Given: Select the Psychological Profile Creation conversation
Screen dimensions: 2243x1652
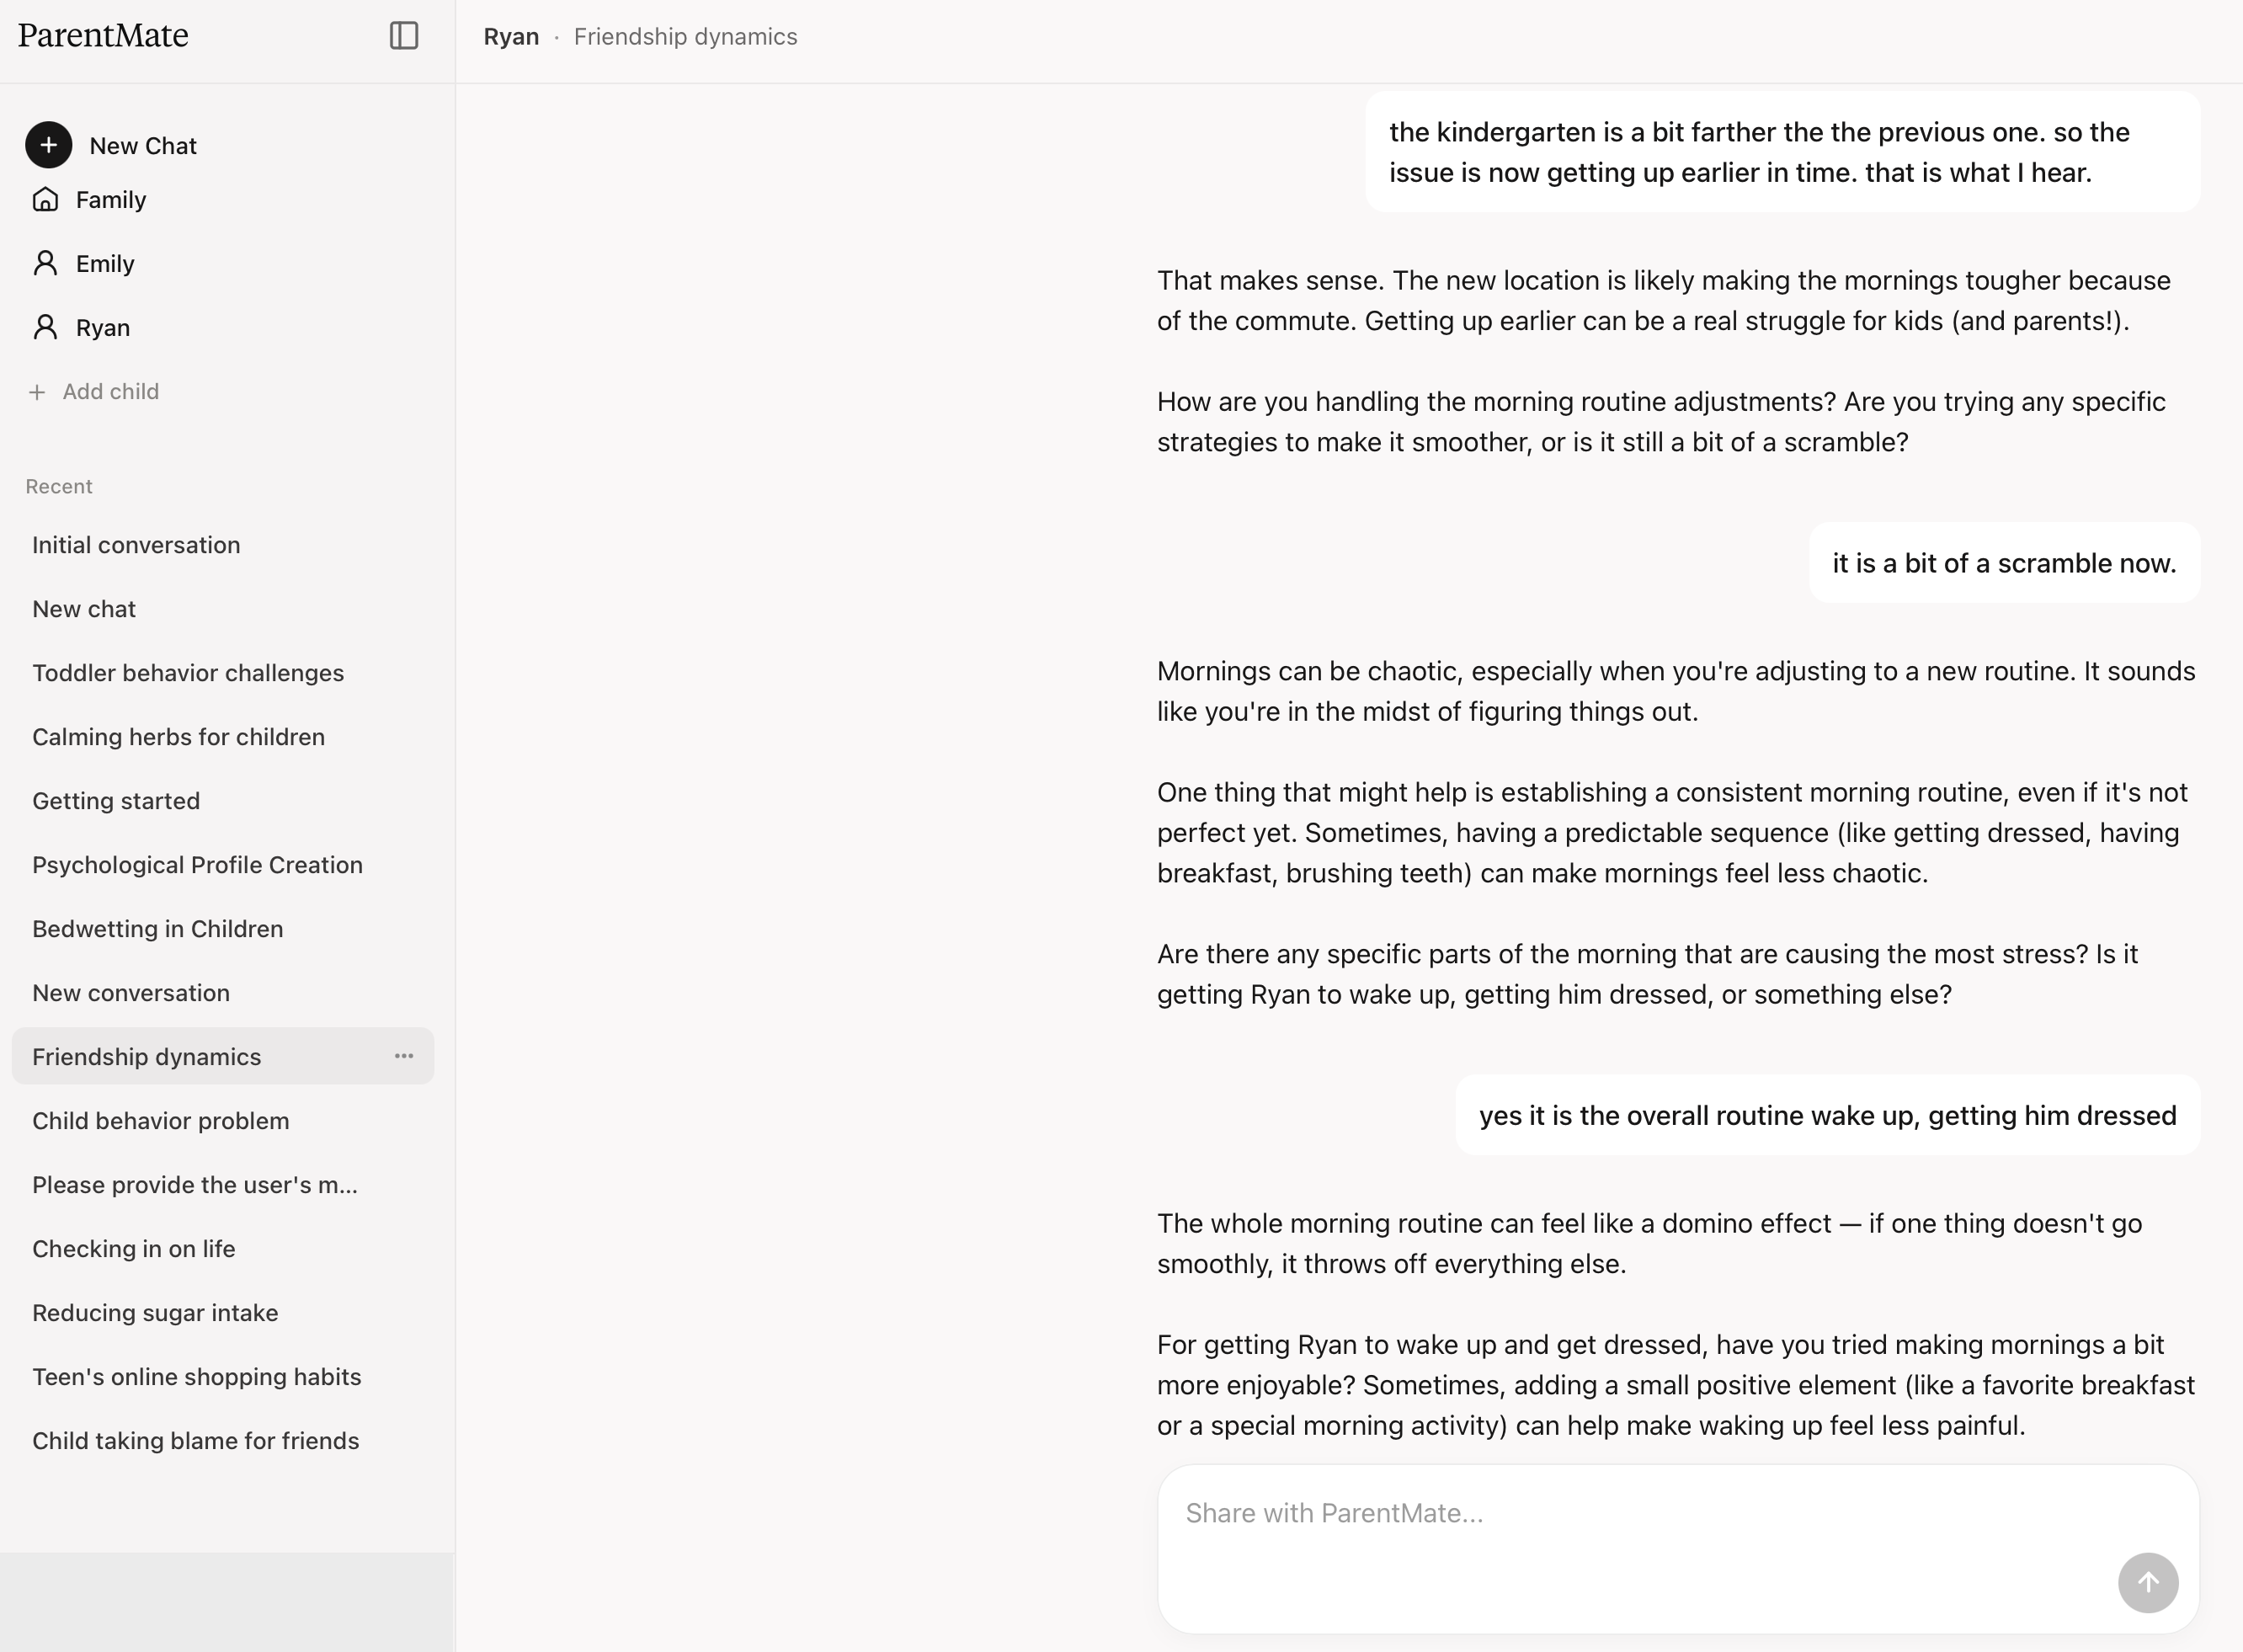Looking at the screenshot, I should [x=197, y=864].
